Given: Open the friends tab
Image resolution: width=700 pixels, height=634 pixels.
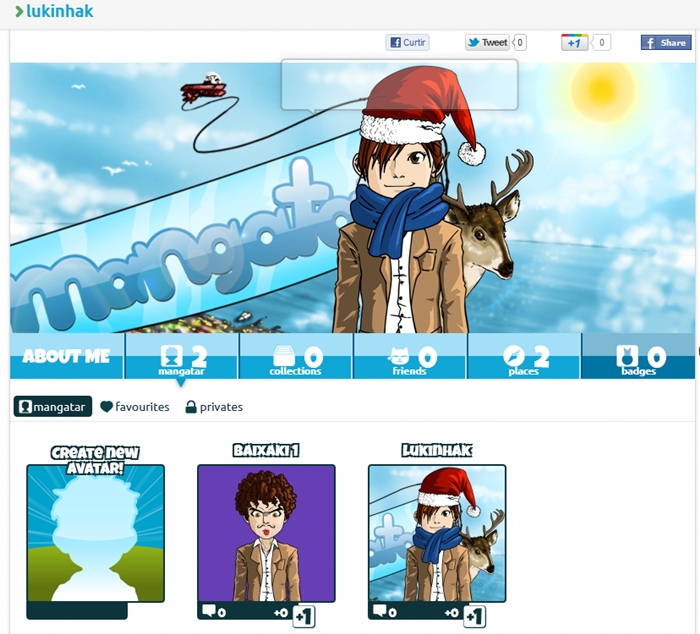Looking at the screenshot, I should (x=410, y=356).
